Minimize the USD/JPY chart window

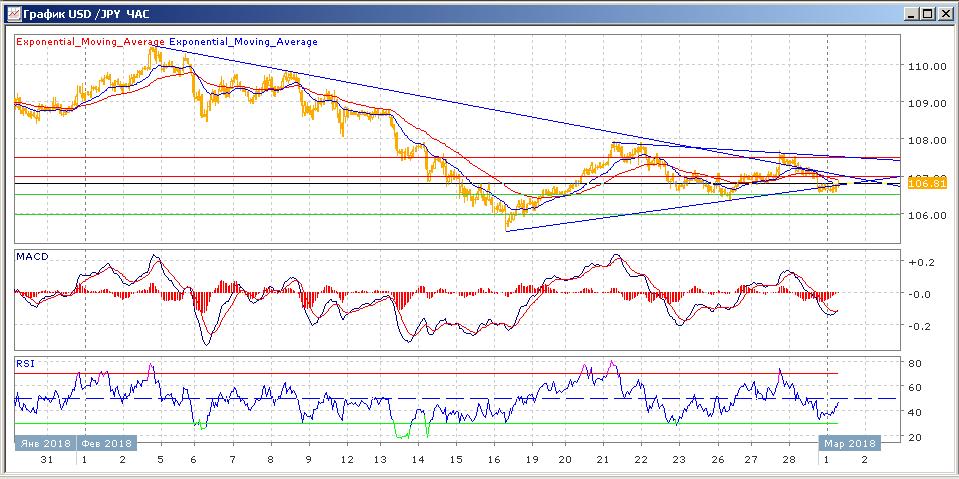(913, 13)
